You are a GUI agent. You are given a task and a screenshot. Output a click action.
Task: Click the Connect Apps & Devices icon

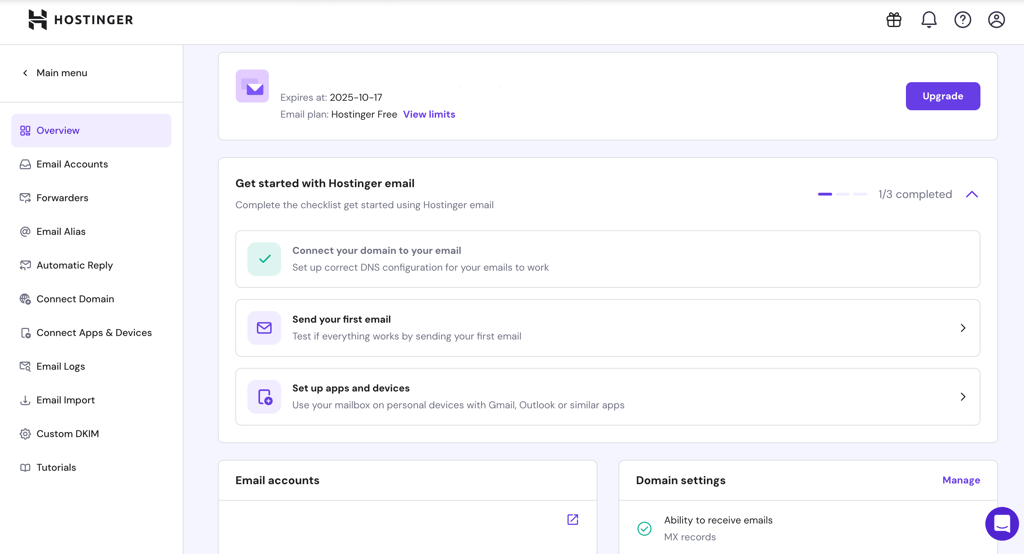coord(25,333)
